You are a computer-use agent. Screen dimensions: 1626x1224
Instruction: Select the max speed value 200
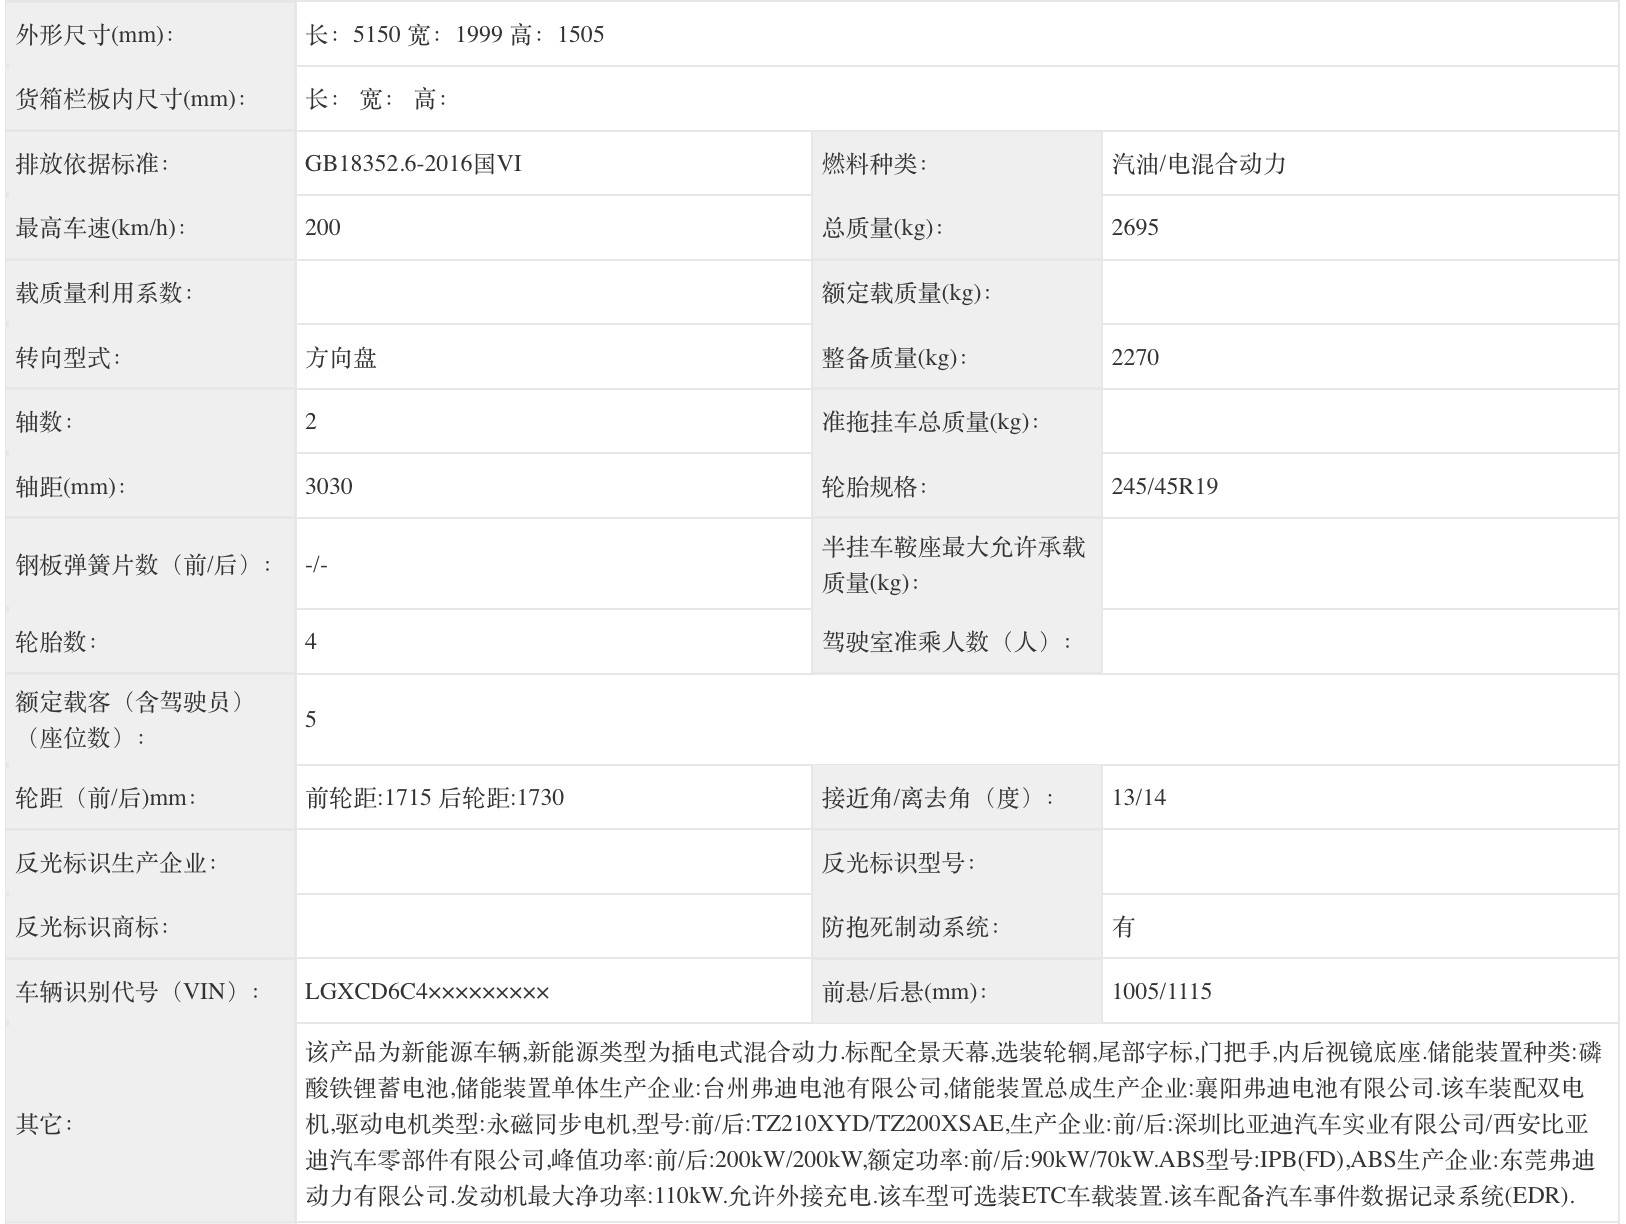click(323, 228)
